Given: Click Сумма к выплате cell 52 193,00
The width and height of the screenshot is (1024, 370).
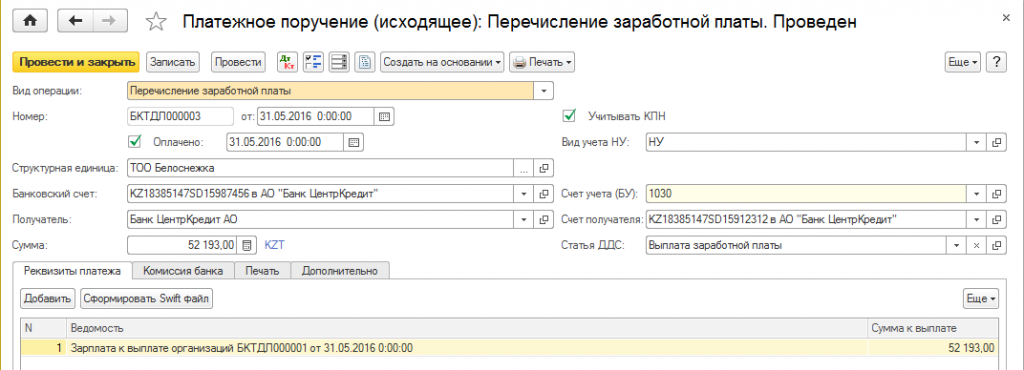Looking at the screenshot, I should click(x=933, y=348).
